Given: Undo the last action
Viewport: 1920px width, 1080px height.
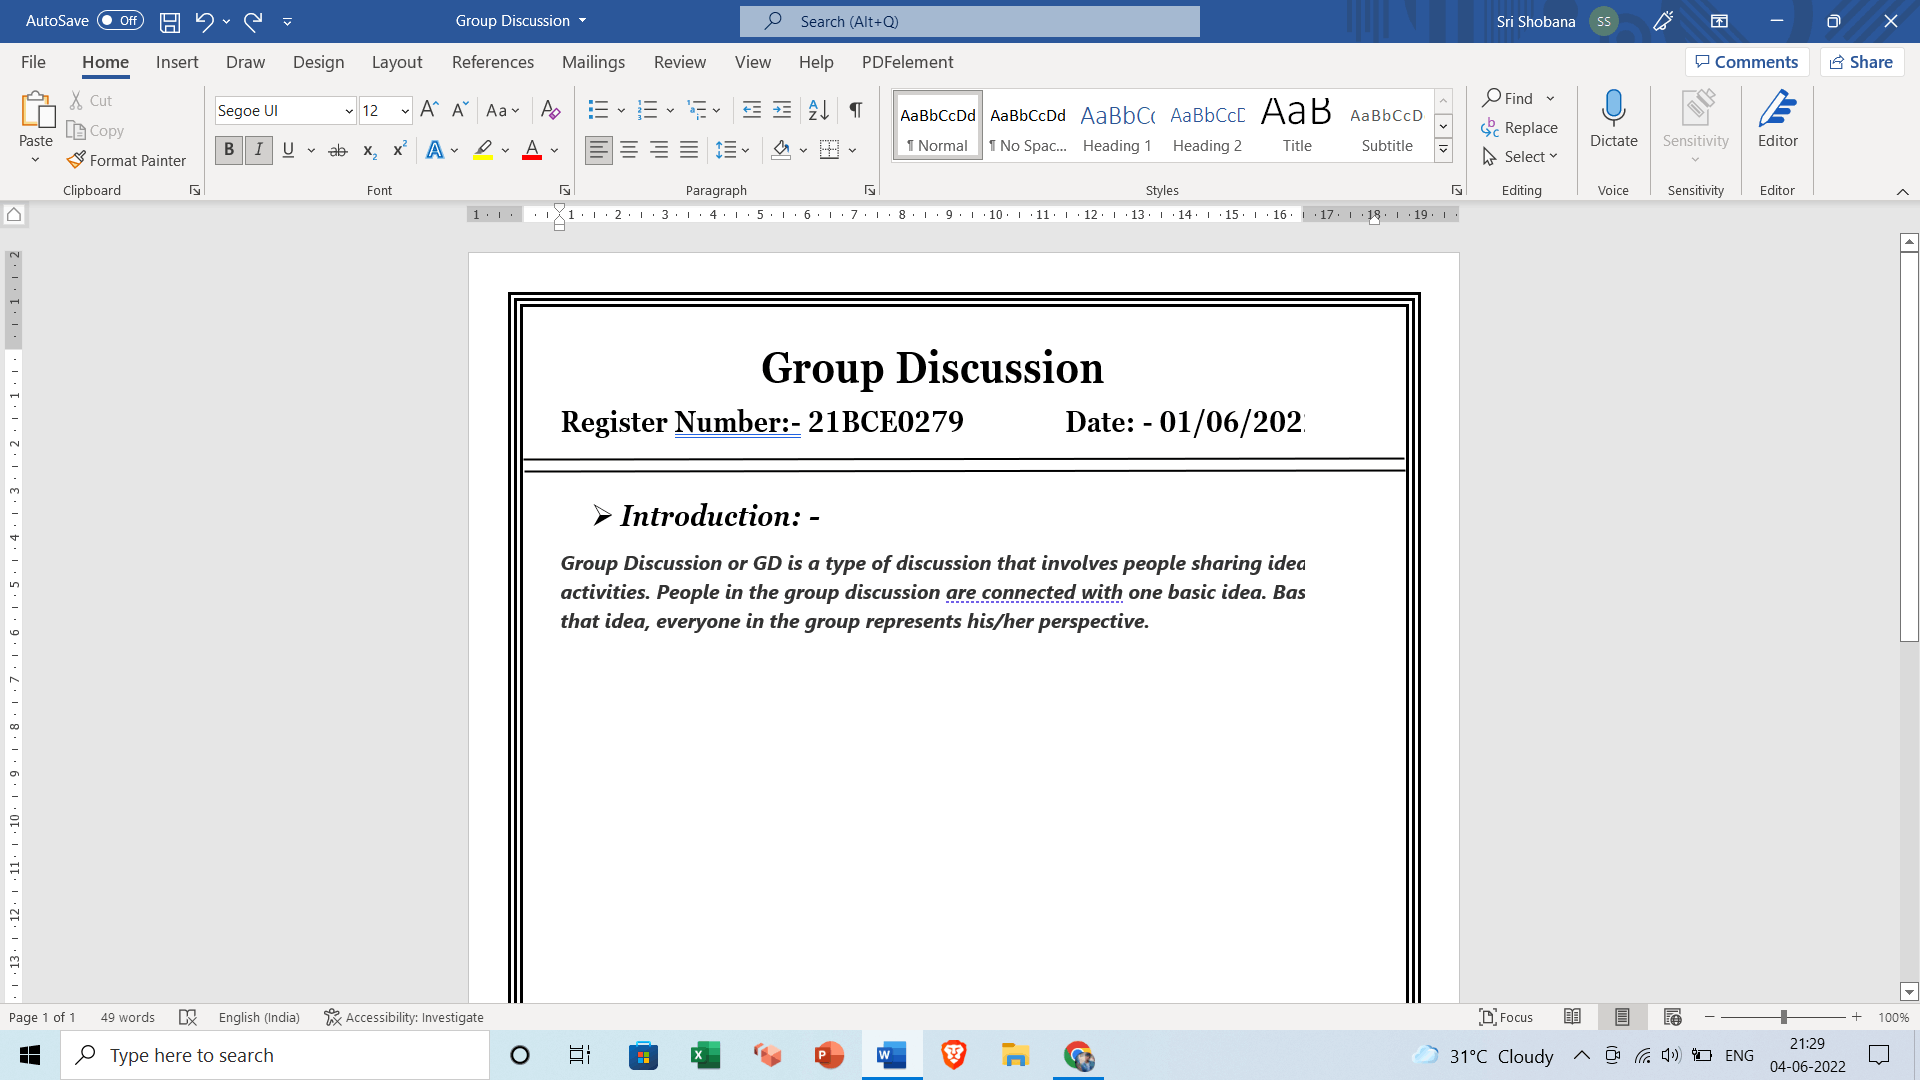Looking at the screenshot, I should [x=204, y=21].
